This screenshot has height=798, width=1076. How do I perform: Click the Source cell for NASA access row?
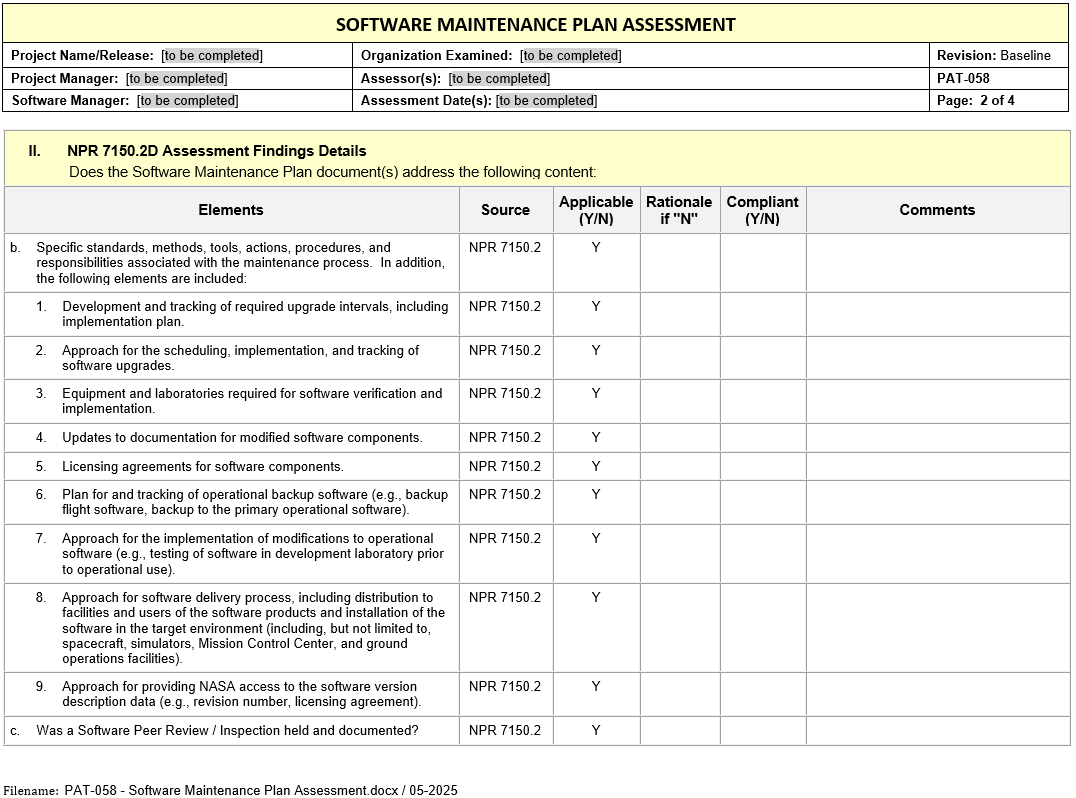coord(505,687)
